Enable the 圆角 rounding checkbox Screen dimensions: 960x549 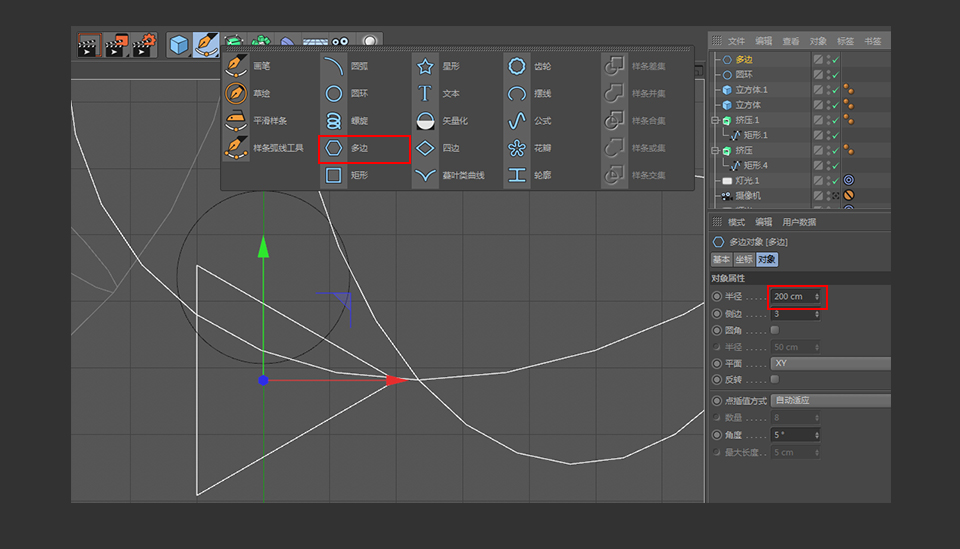[775, 330]
